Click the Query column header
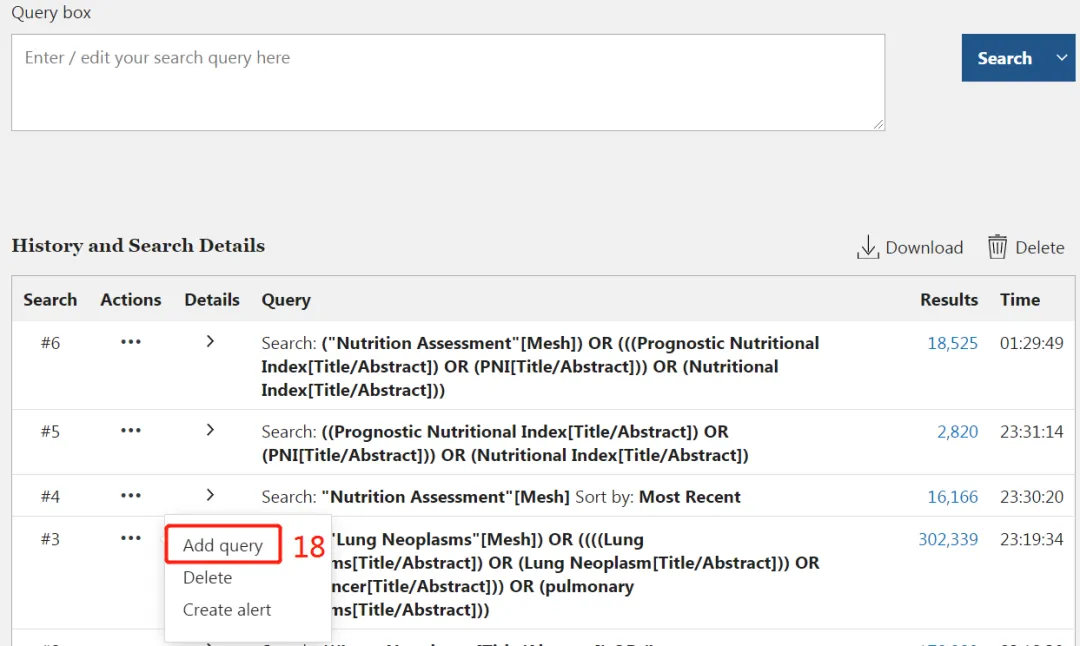The height and width of the screenshot is (646, 1080). click(x=286, y=300)
